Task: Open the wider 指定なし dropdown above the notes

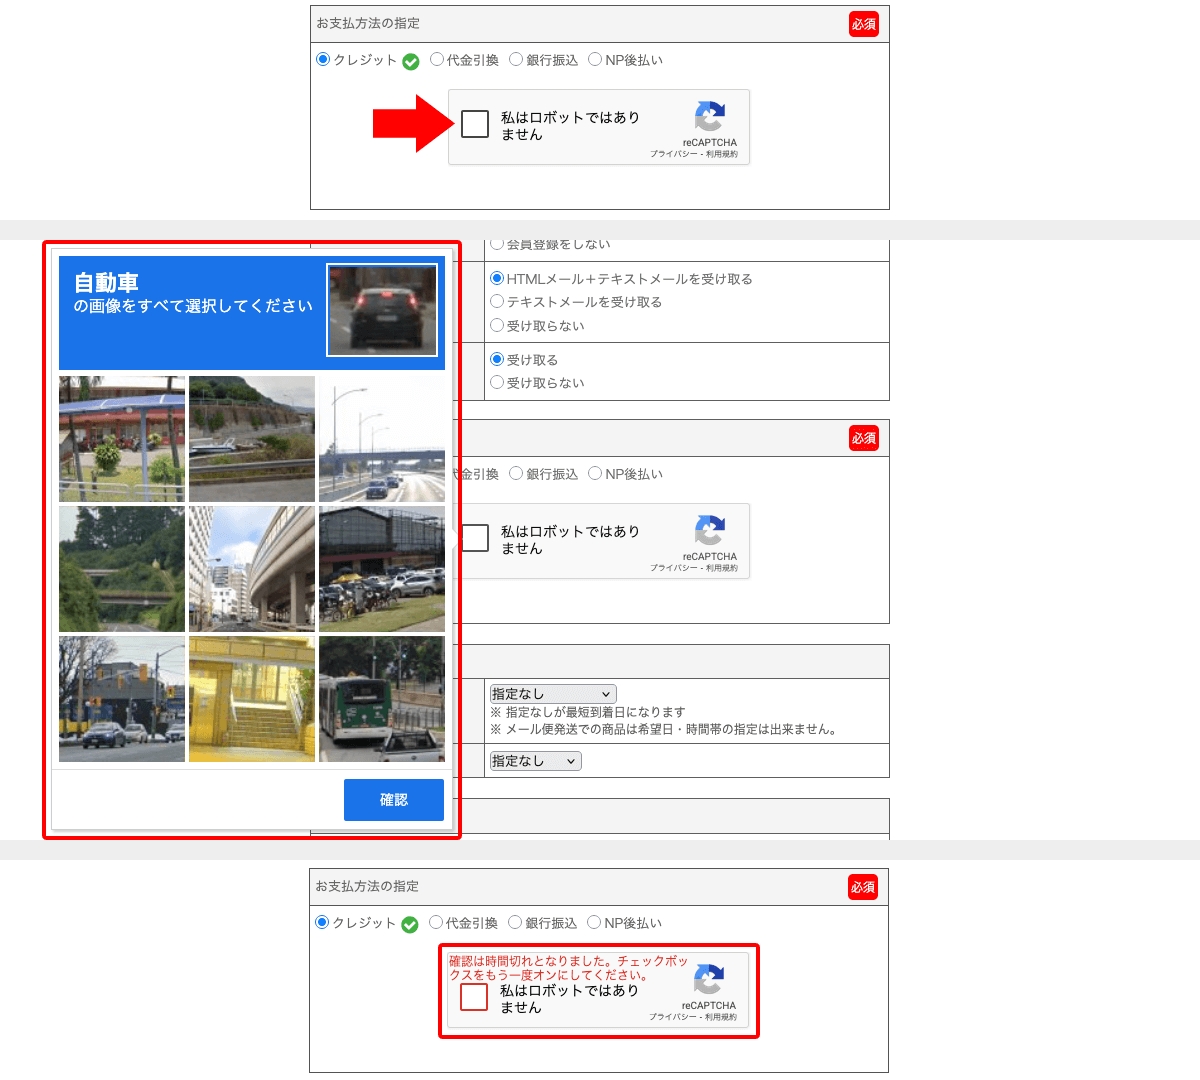Action: coord(552,694)
